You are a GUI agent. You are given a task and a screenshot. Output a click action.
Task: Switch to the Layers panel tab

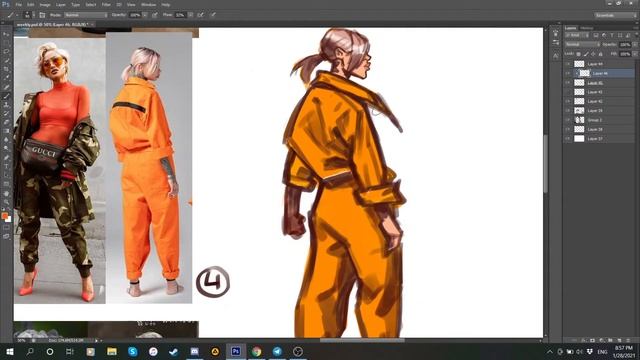coord(571,28)
